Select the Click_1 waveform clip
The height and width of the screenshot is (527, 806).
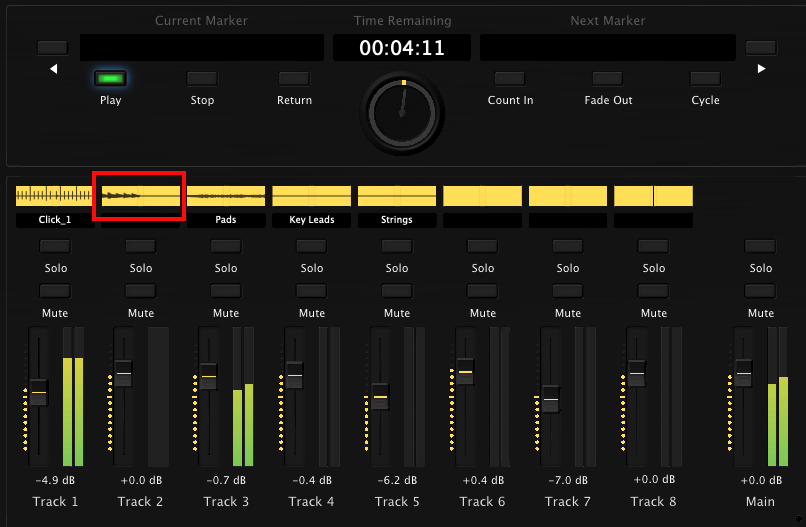pyautogui.click(x=54, y=196)
